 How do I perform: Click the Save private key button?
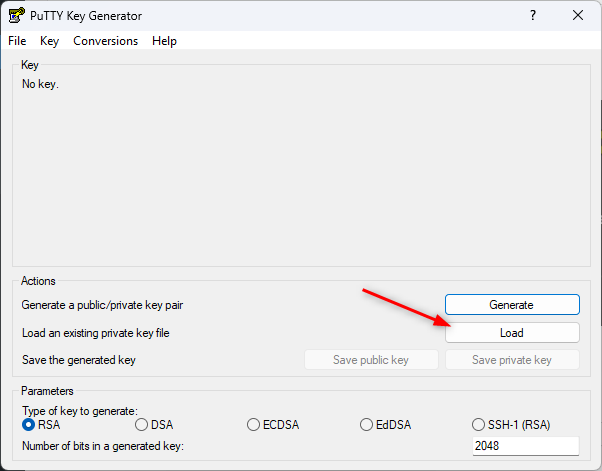click(512, 360)
